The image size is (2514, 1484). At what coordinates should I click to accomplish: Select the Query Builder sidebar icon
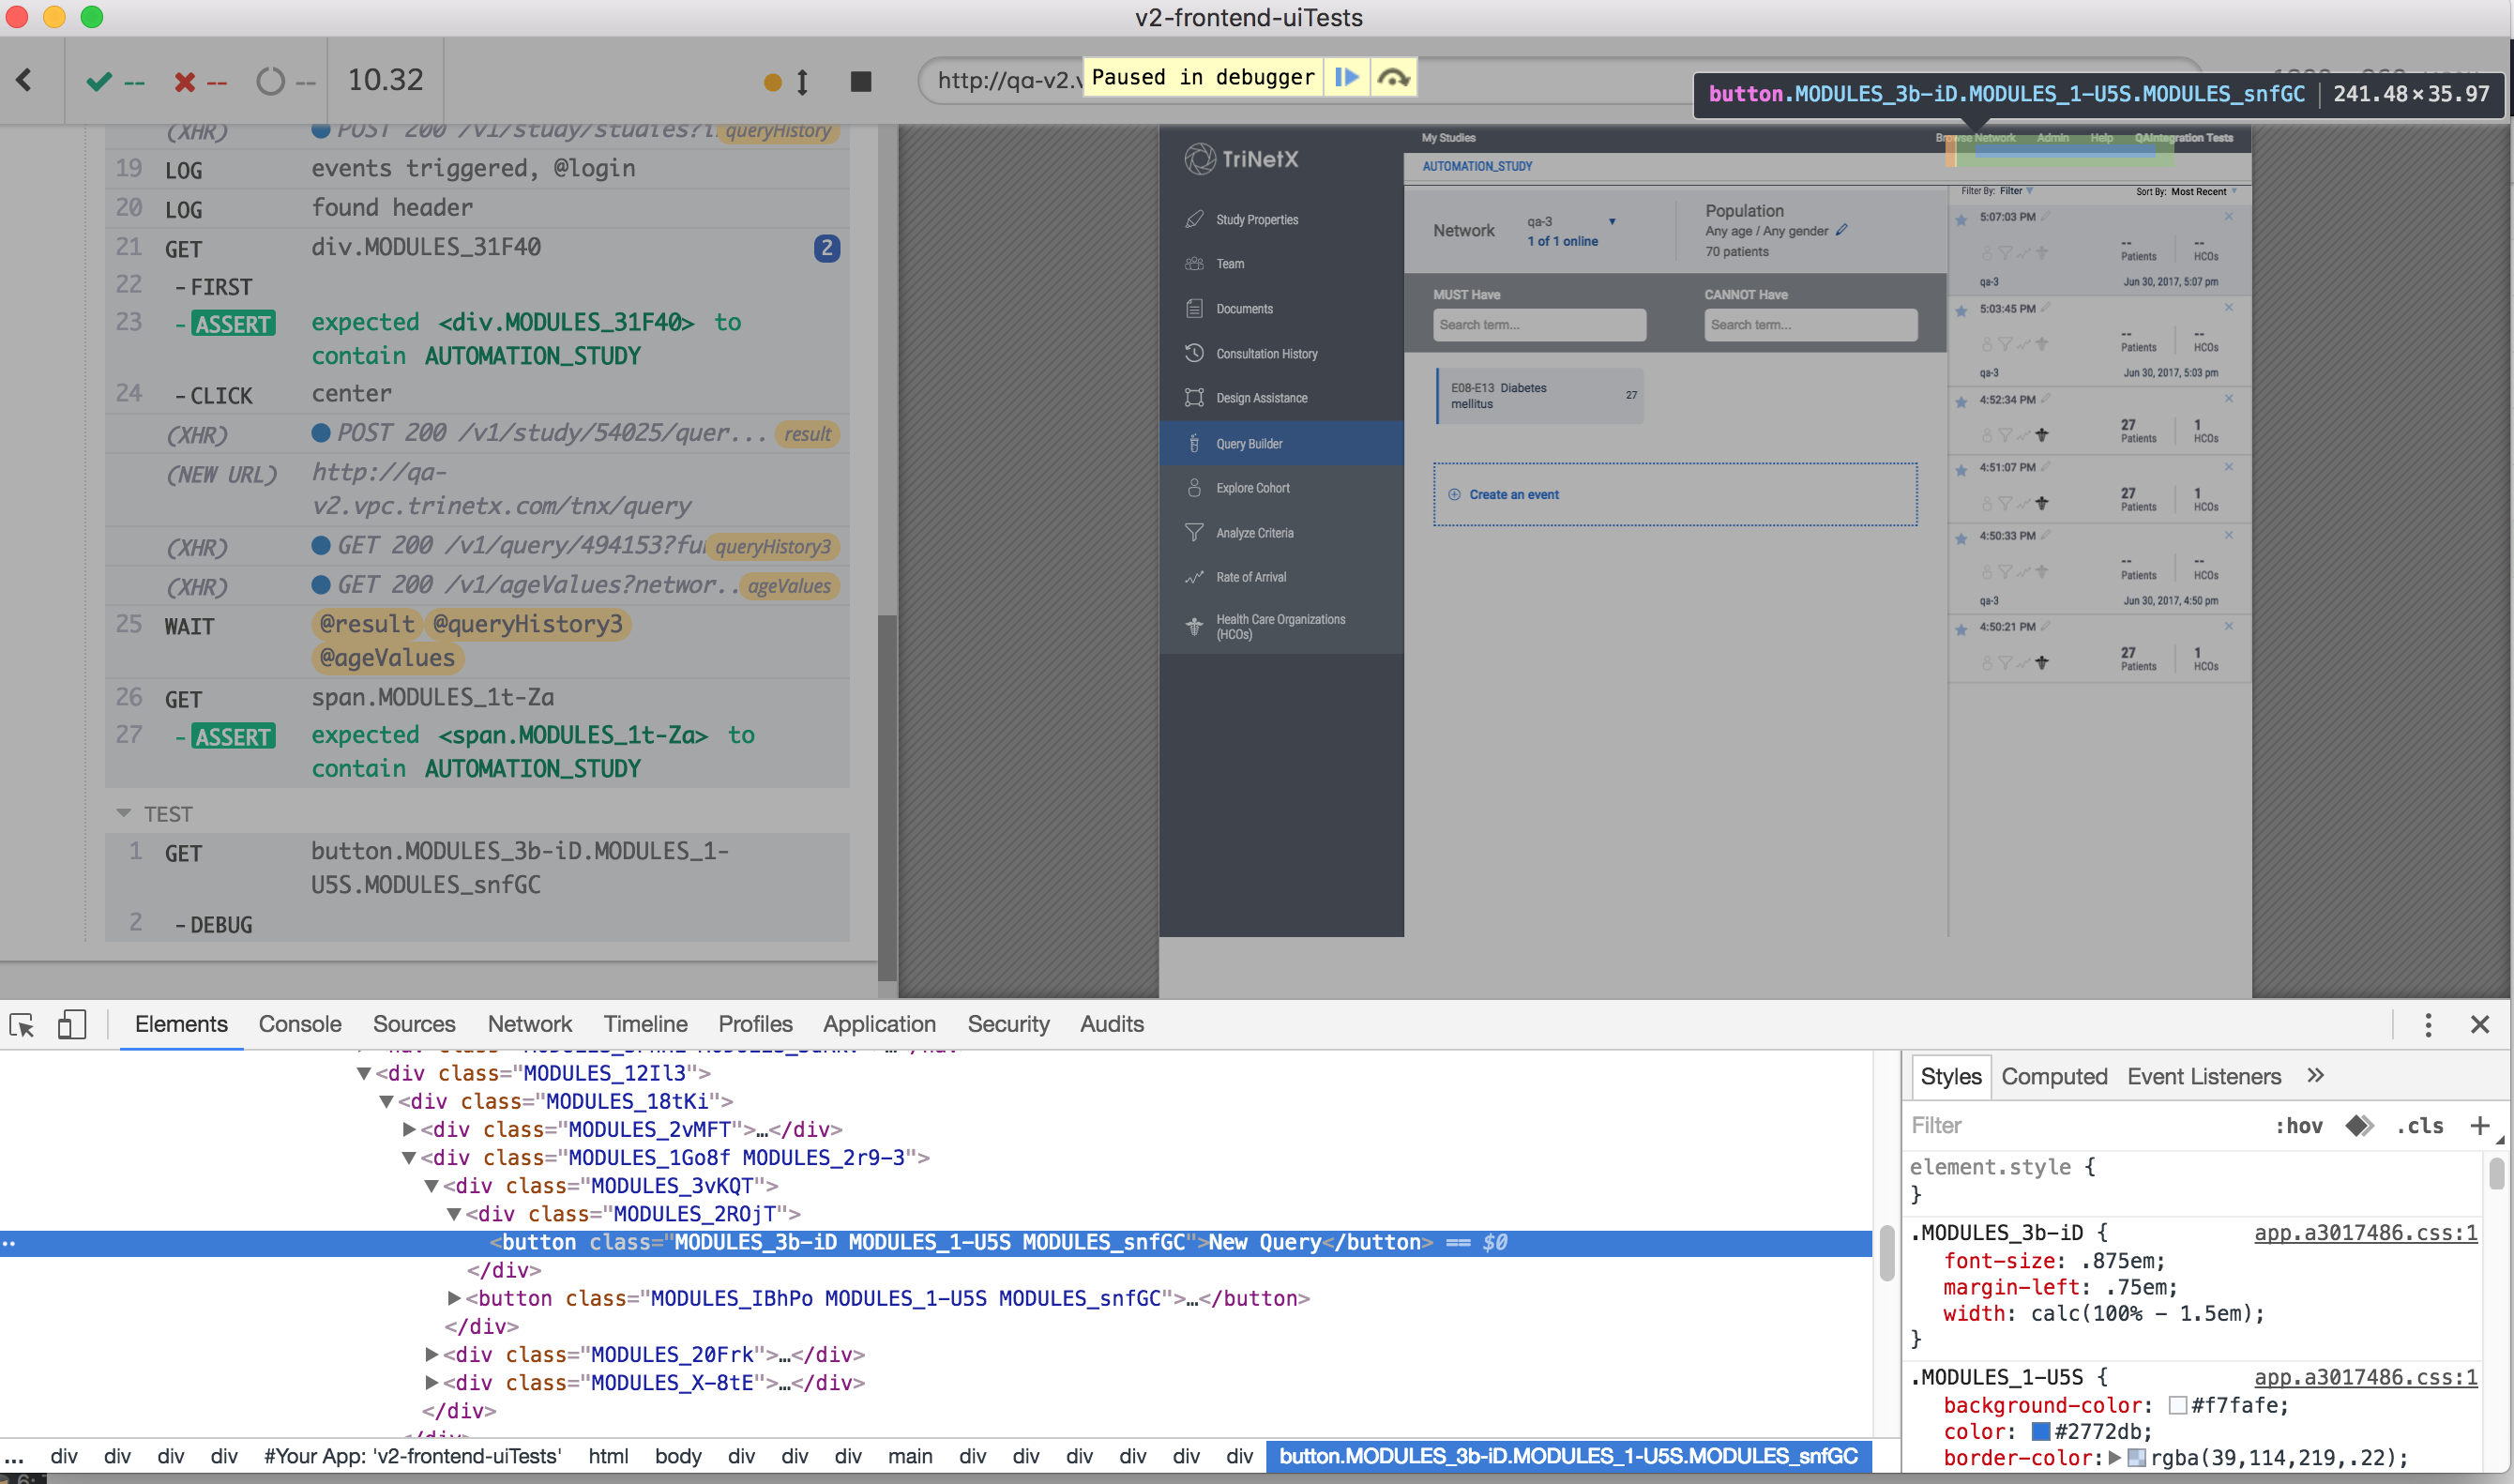pos(1193,443)
